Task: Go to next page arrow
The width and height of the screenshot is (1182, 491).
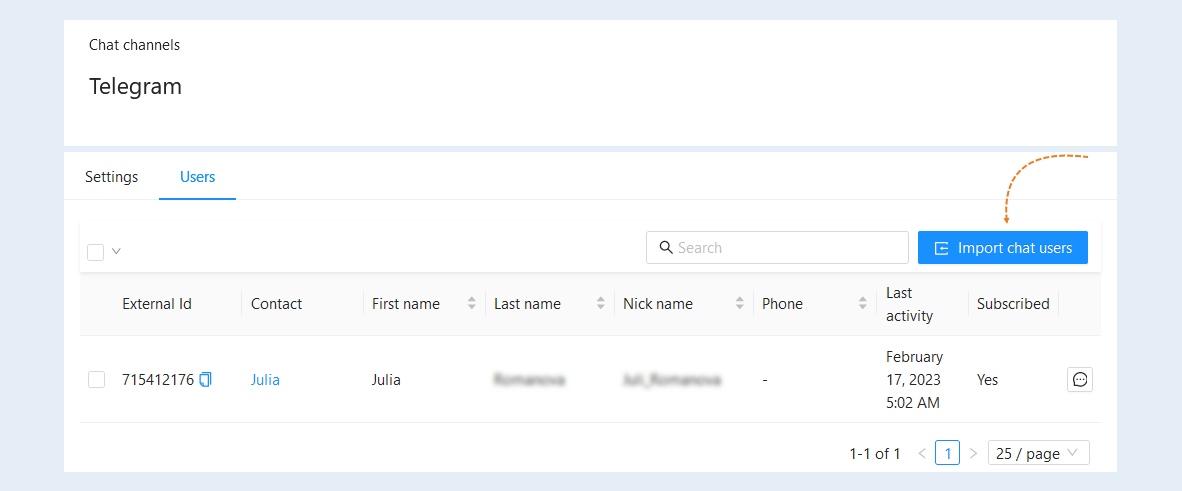Action: pos(973,453)
